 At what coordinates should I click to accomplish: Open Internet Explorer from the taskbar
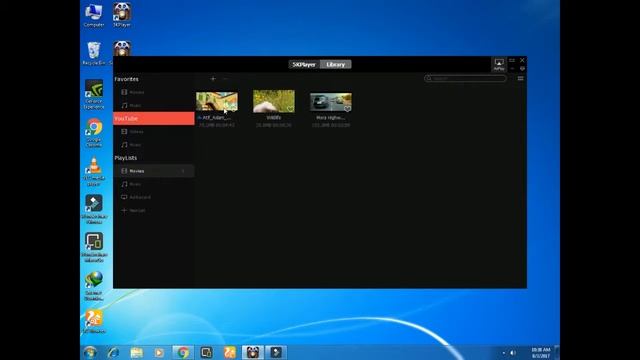[x=113, y=352]
